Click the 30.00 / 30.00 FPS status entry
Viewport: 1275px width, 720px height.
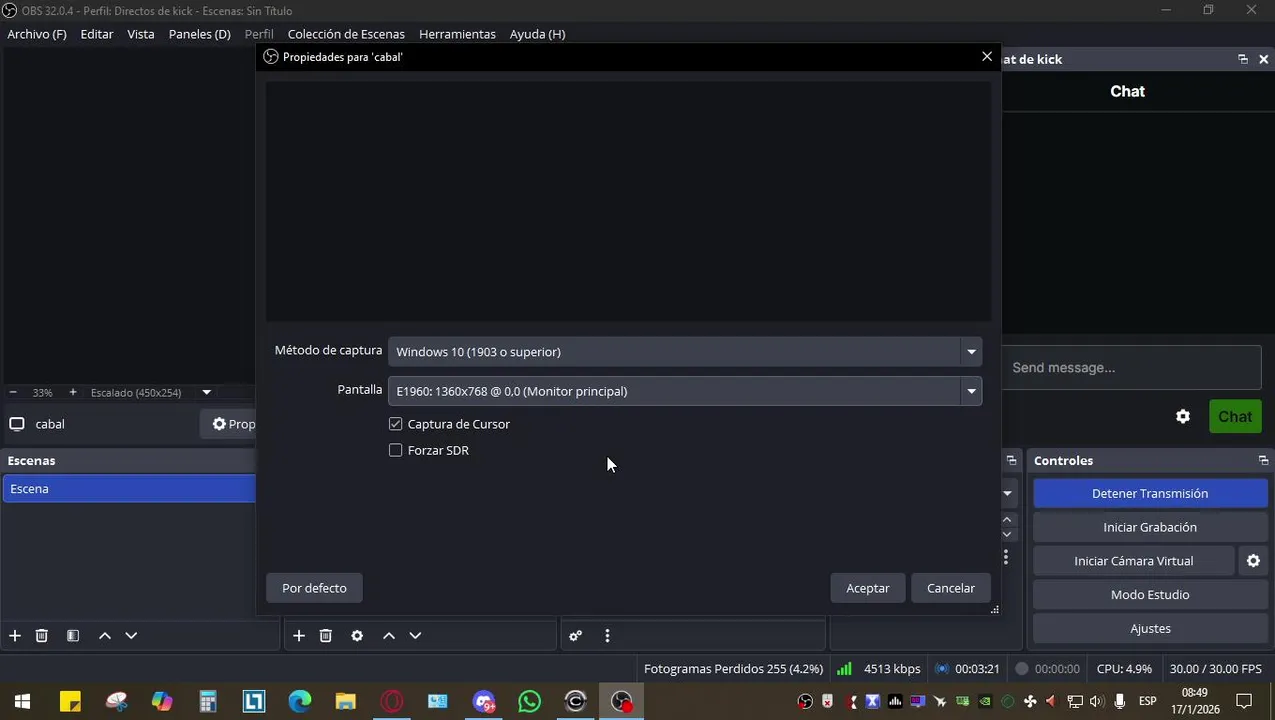pos(1215,669)
